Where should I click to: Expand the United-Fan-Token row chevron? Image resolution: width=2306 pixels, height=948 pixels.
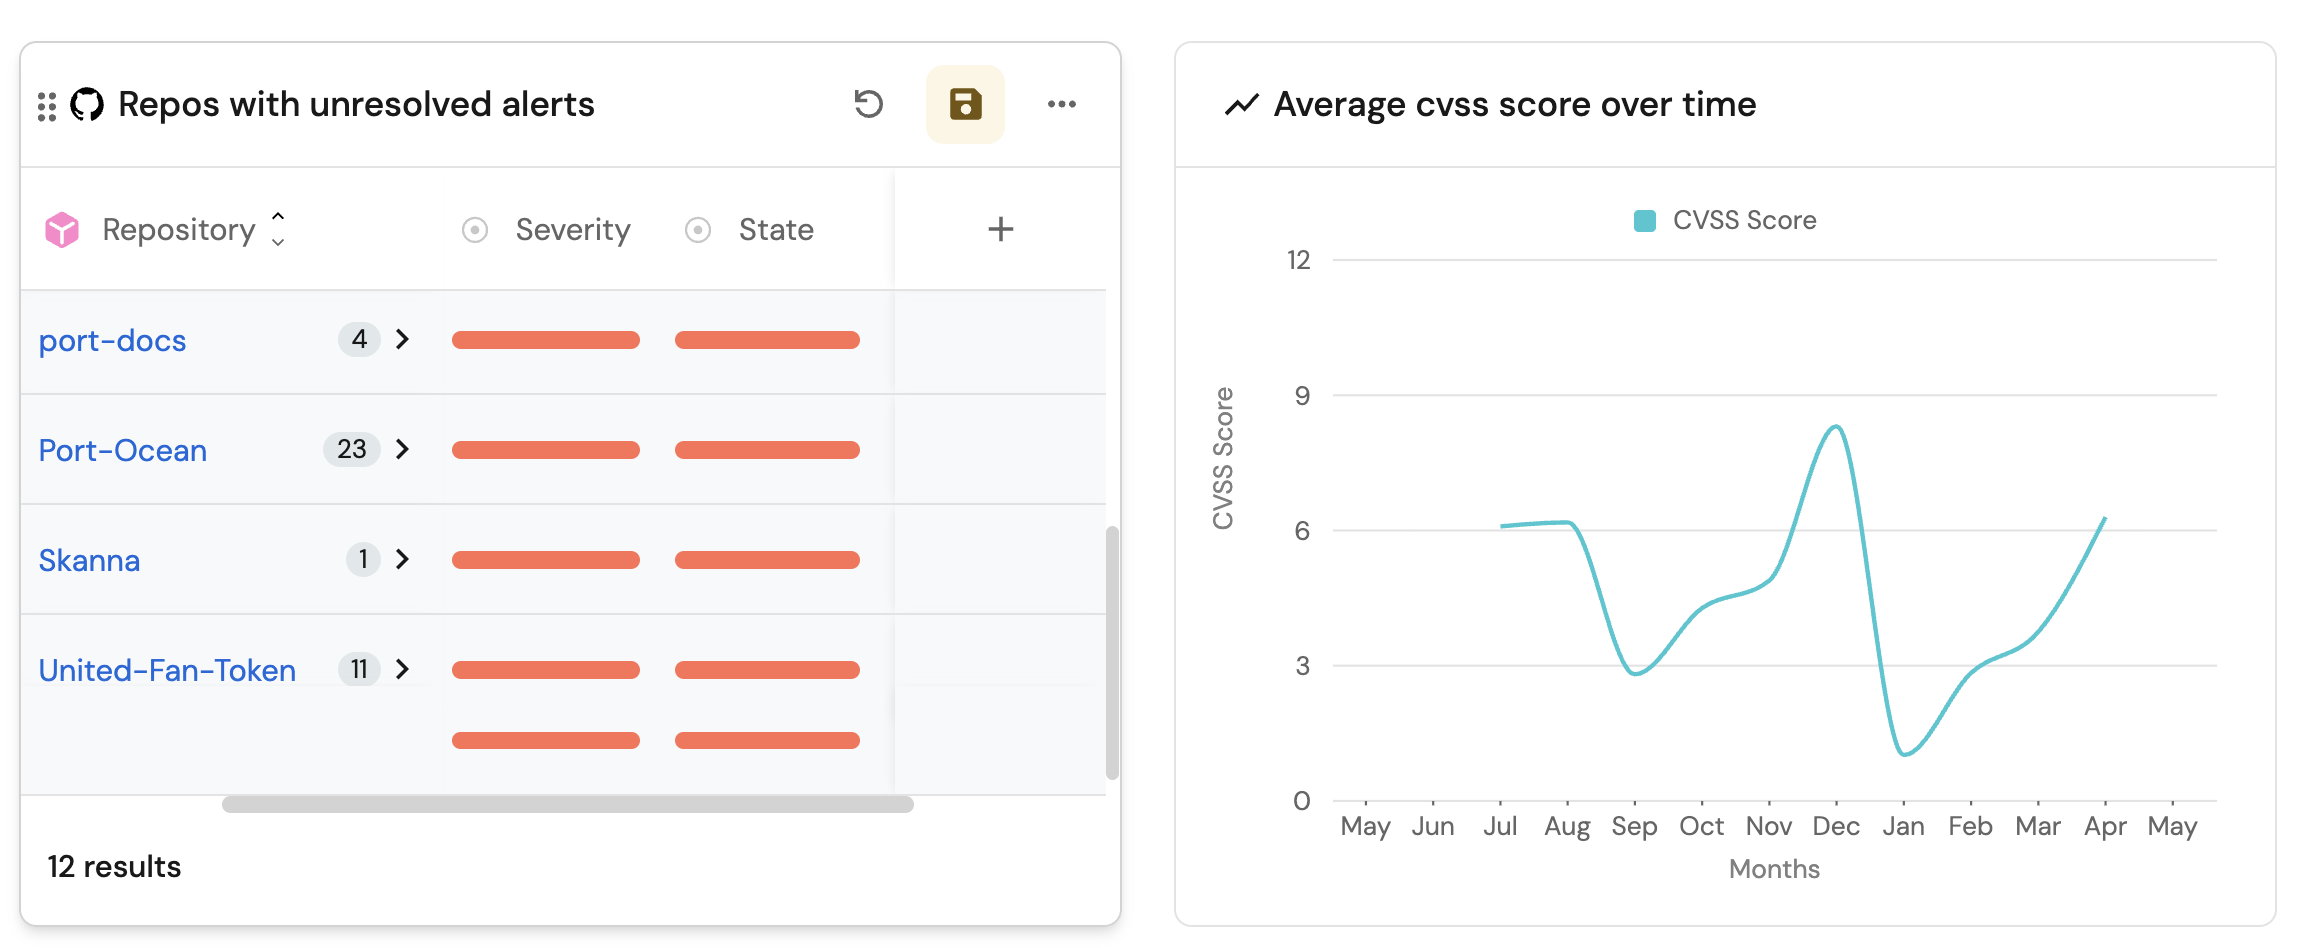click(x=402, y=669)
